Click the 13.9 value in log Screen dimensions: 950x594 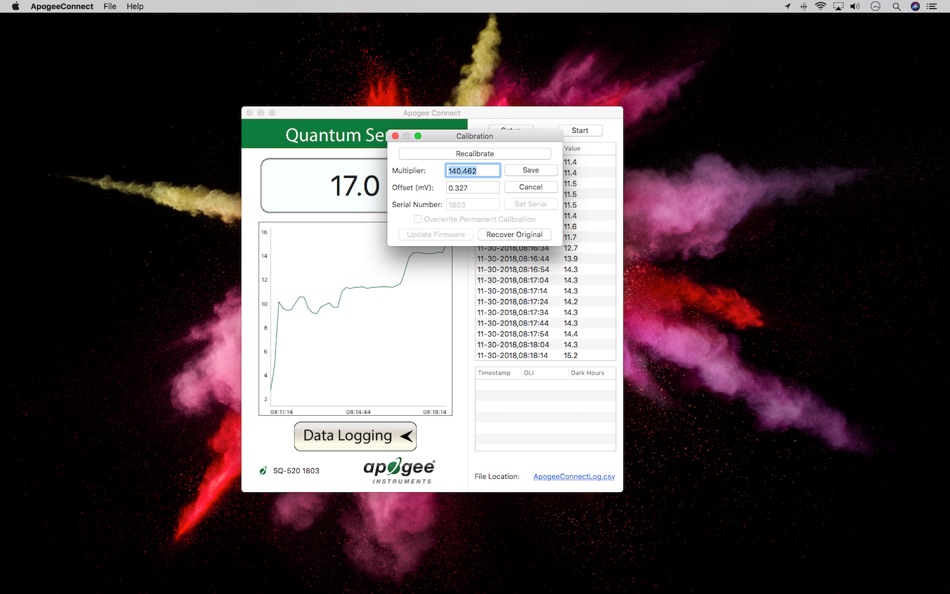(571, 259)
